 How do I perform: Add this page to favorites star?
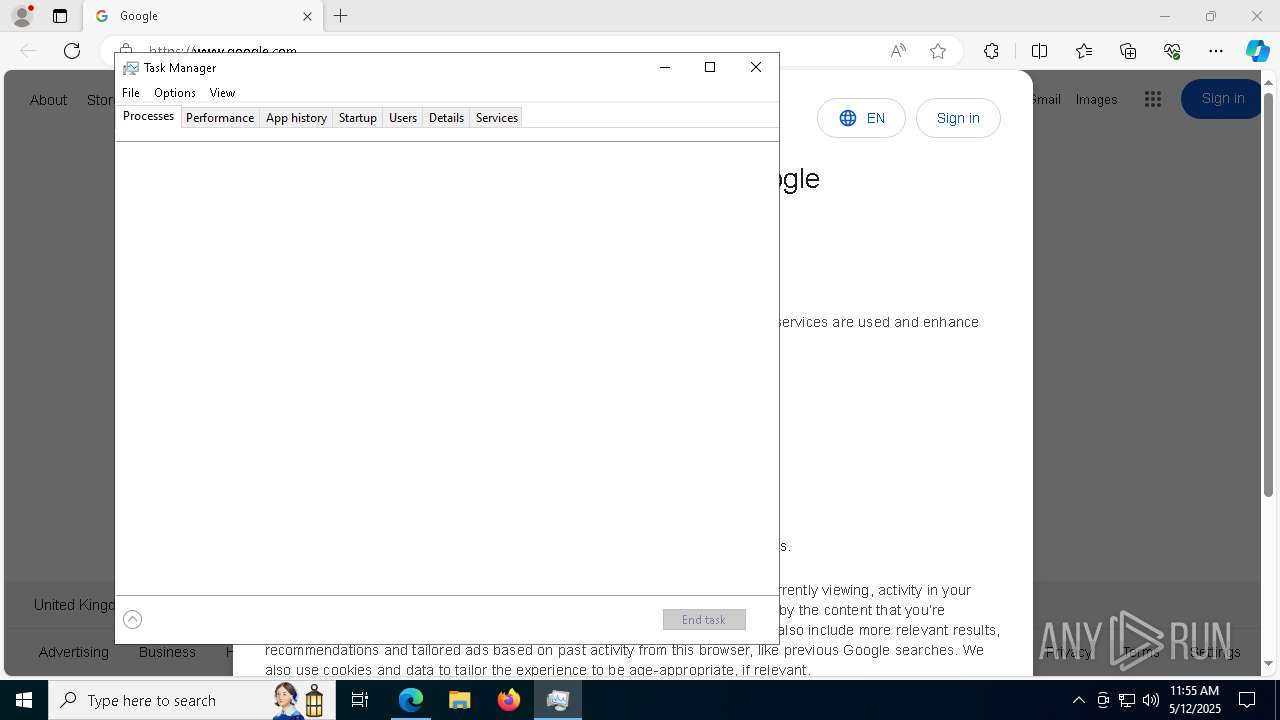938,51
